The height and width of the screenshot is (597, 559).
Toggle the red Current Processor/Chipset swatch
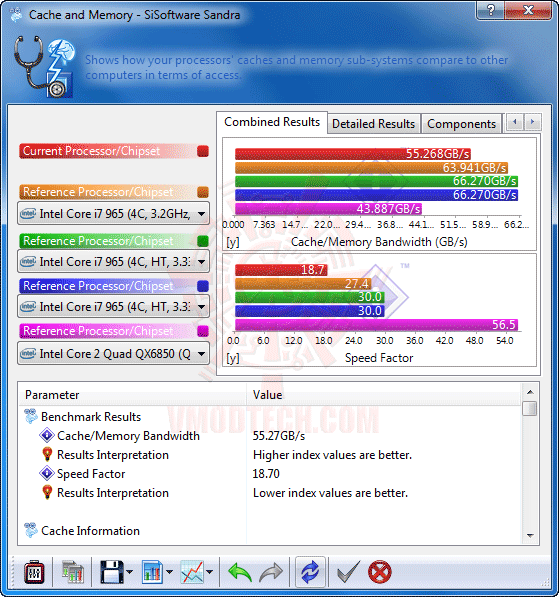click(x=203, y=151)
